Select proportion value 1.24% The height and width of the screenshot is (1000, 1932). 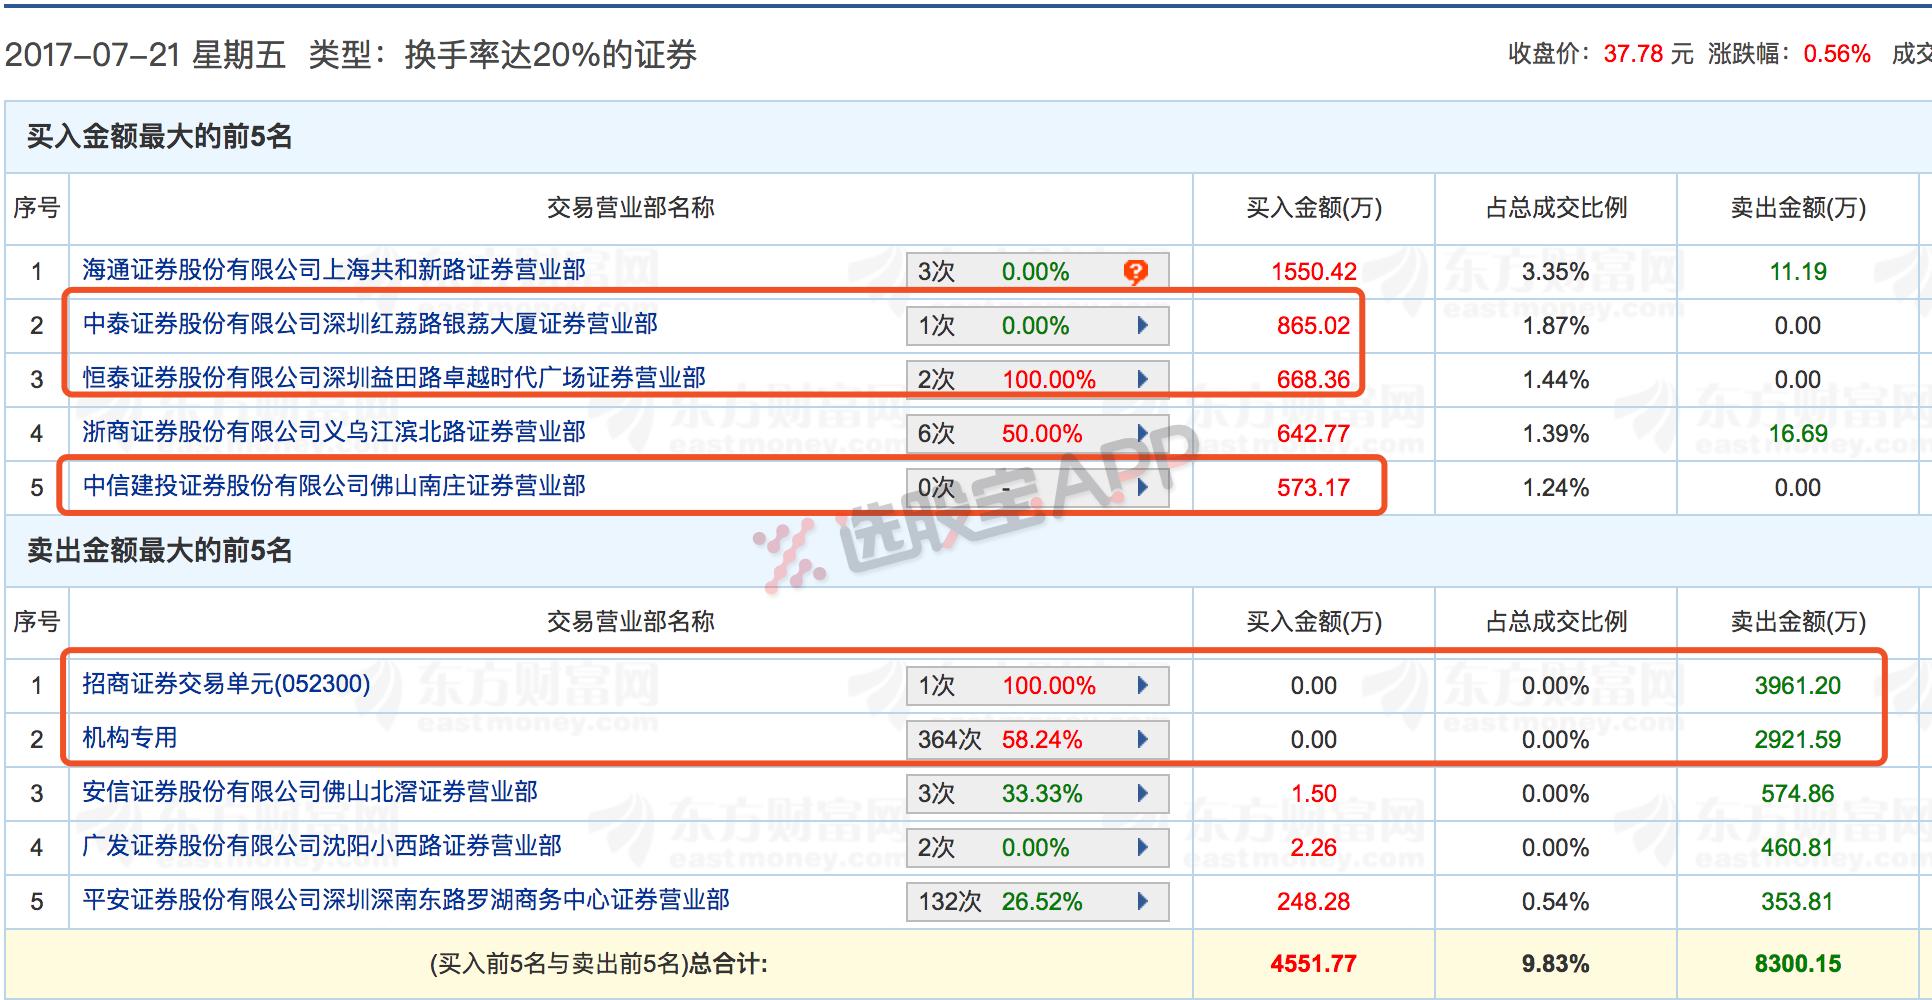coord(1556,487)
